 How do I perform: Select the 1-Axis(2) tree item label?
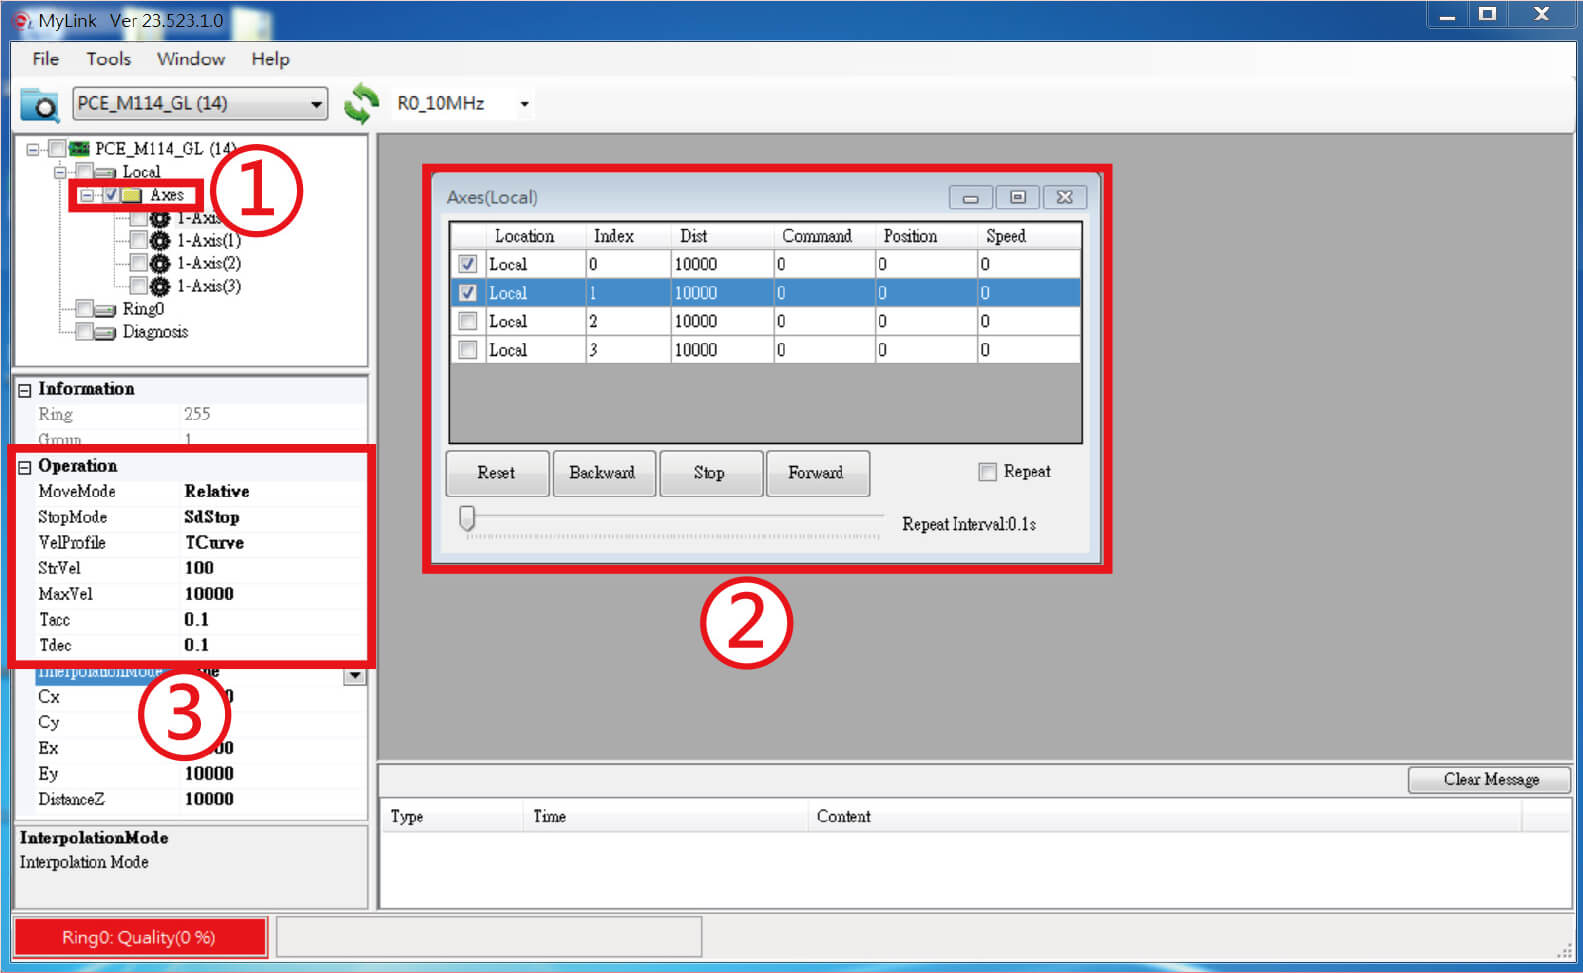(x=209, y=264)
